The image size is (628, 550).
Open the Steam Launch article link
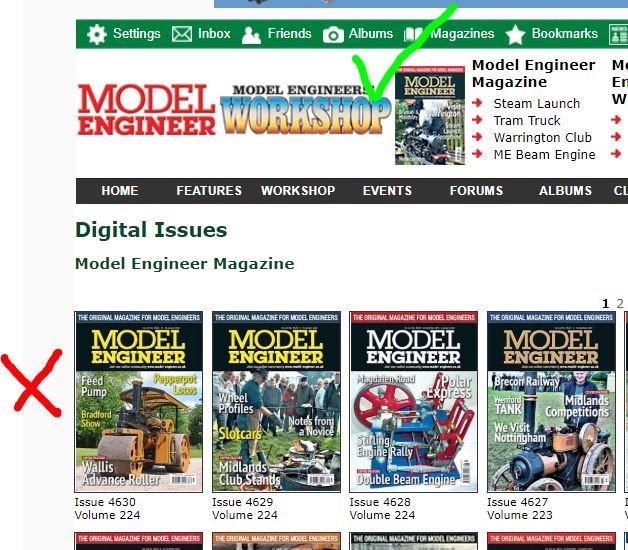pos(537,104)
